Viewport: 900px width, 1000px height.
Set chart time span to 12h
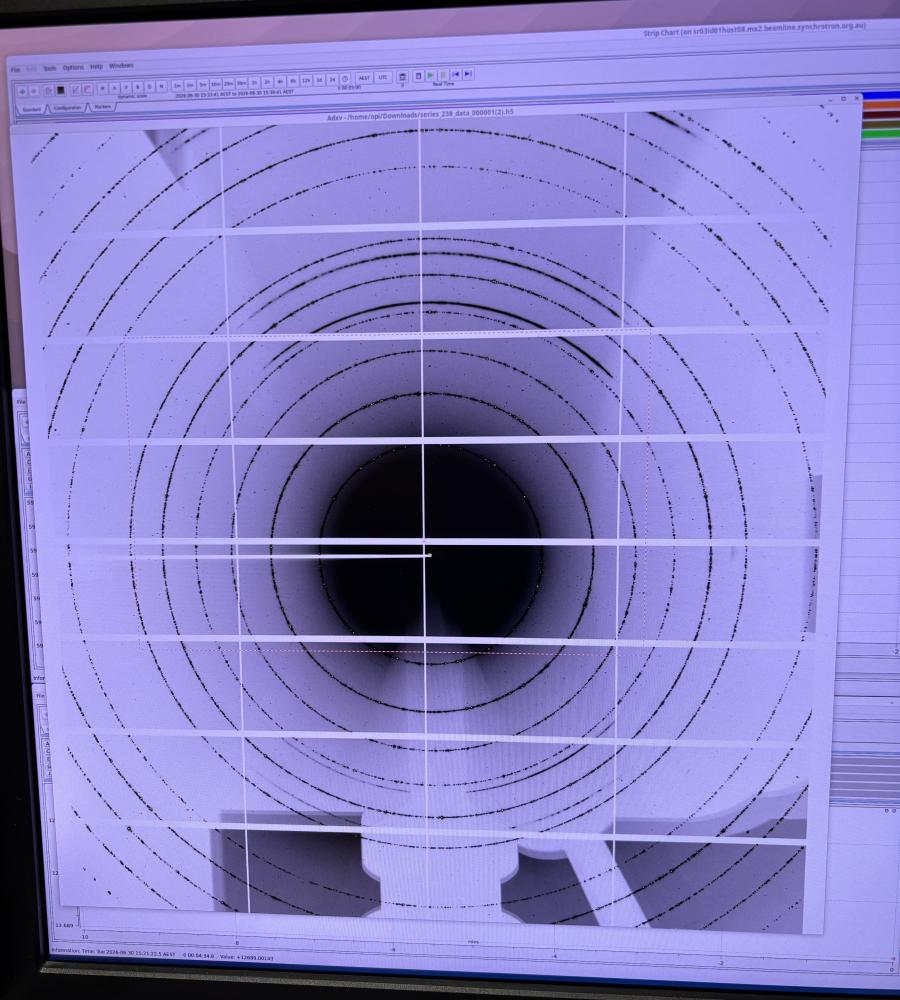[306, 80]
